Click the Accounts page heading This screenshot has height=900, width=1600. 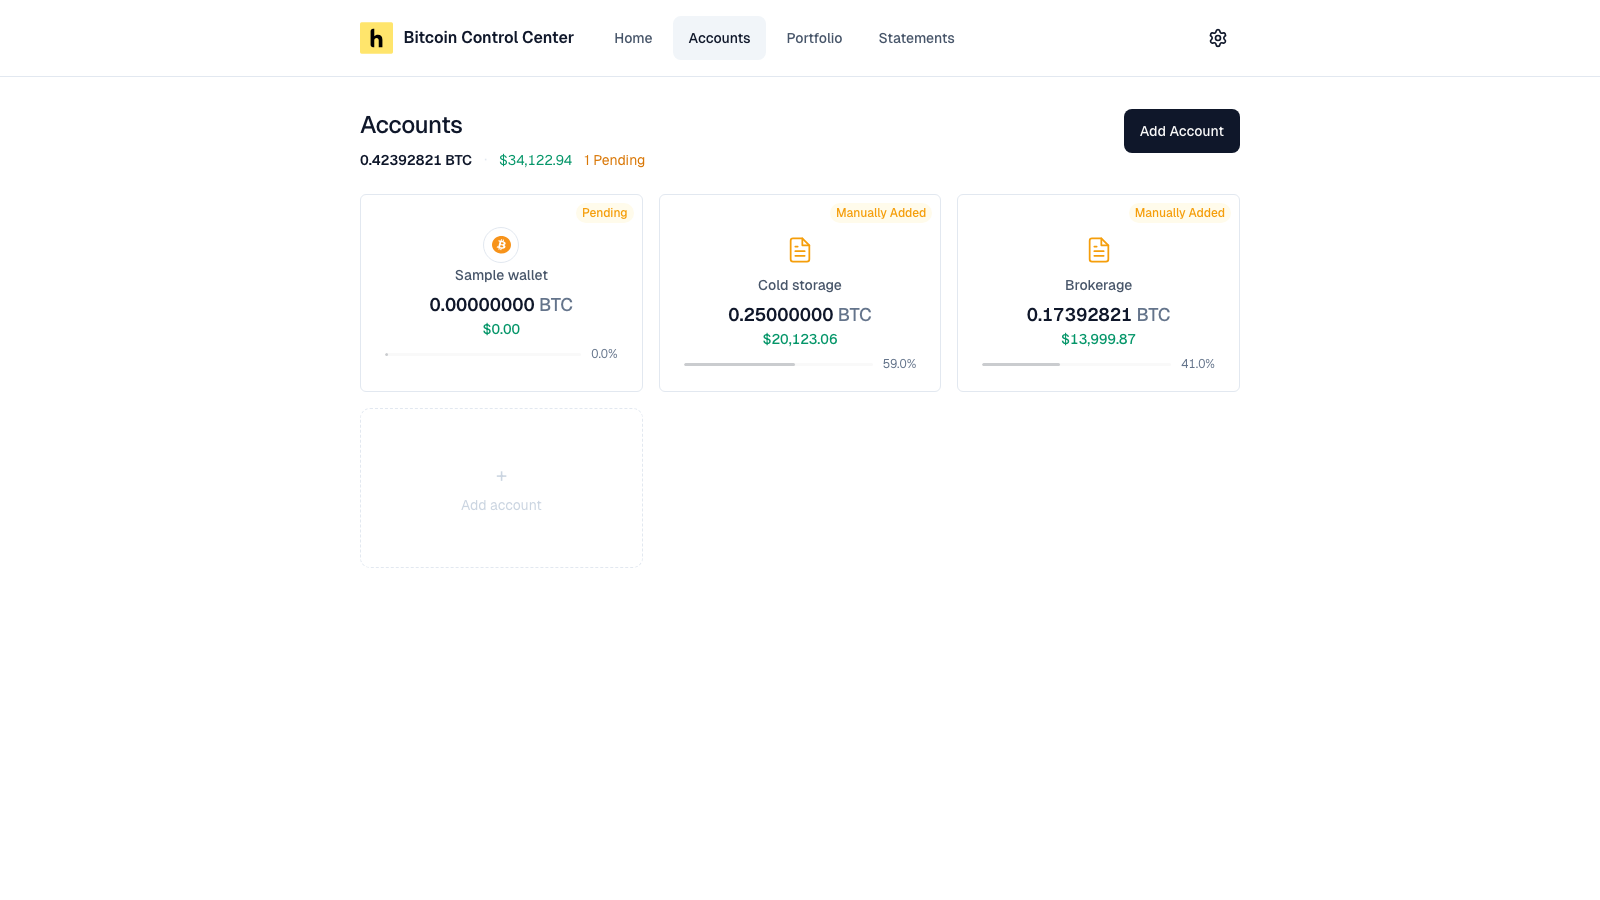click(x=411, y=125)
